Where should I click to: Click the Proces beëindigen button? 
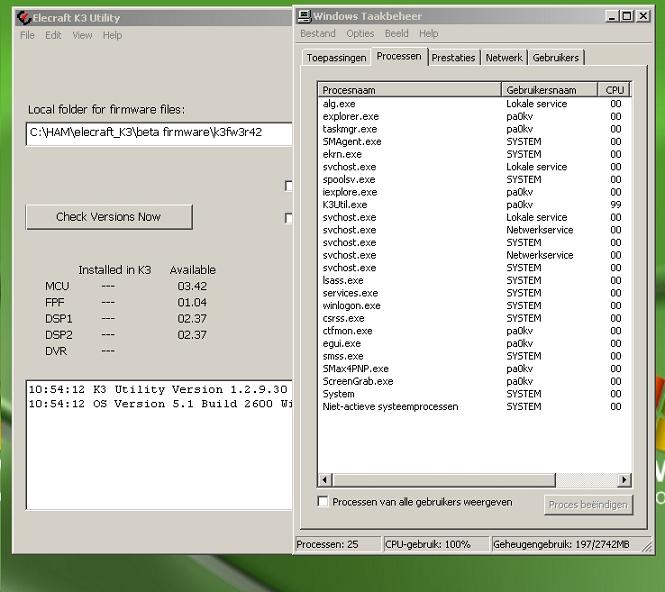[589, 505]
